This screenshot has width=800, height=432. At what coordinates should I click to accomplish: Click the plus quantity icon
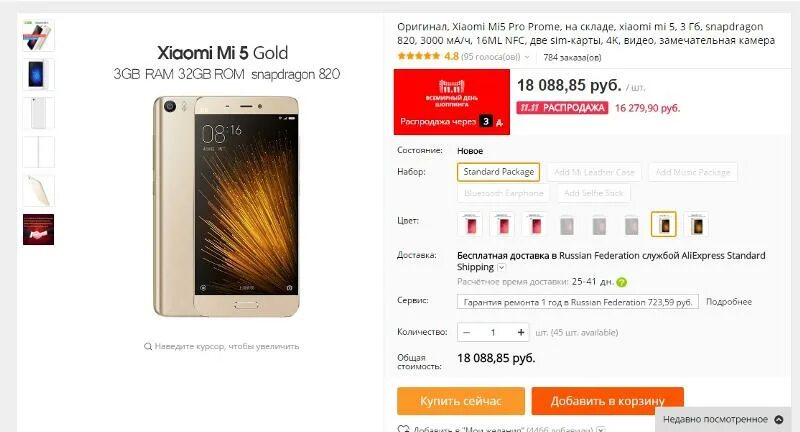(520, 333)
